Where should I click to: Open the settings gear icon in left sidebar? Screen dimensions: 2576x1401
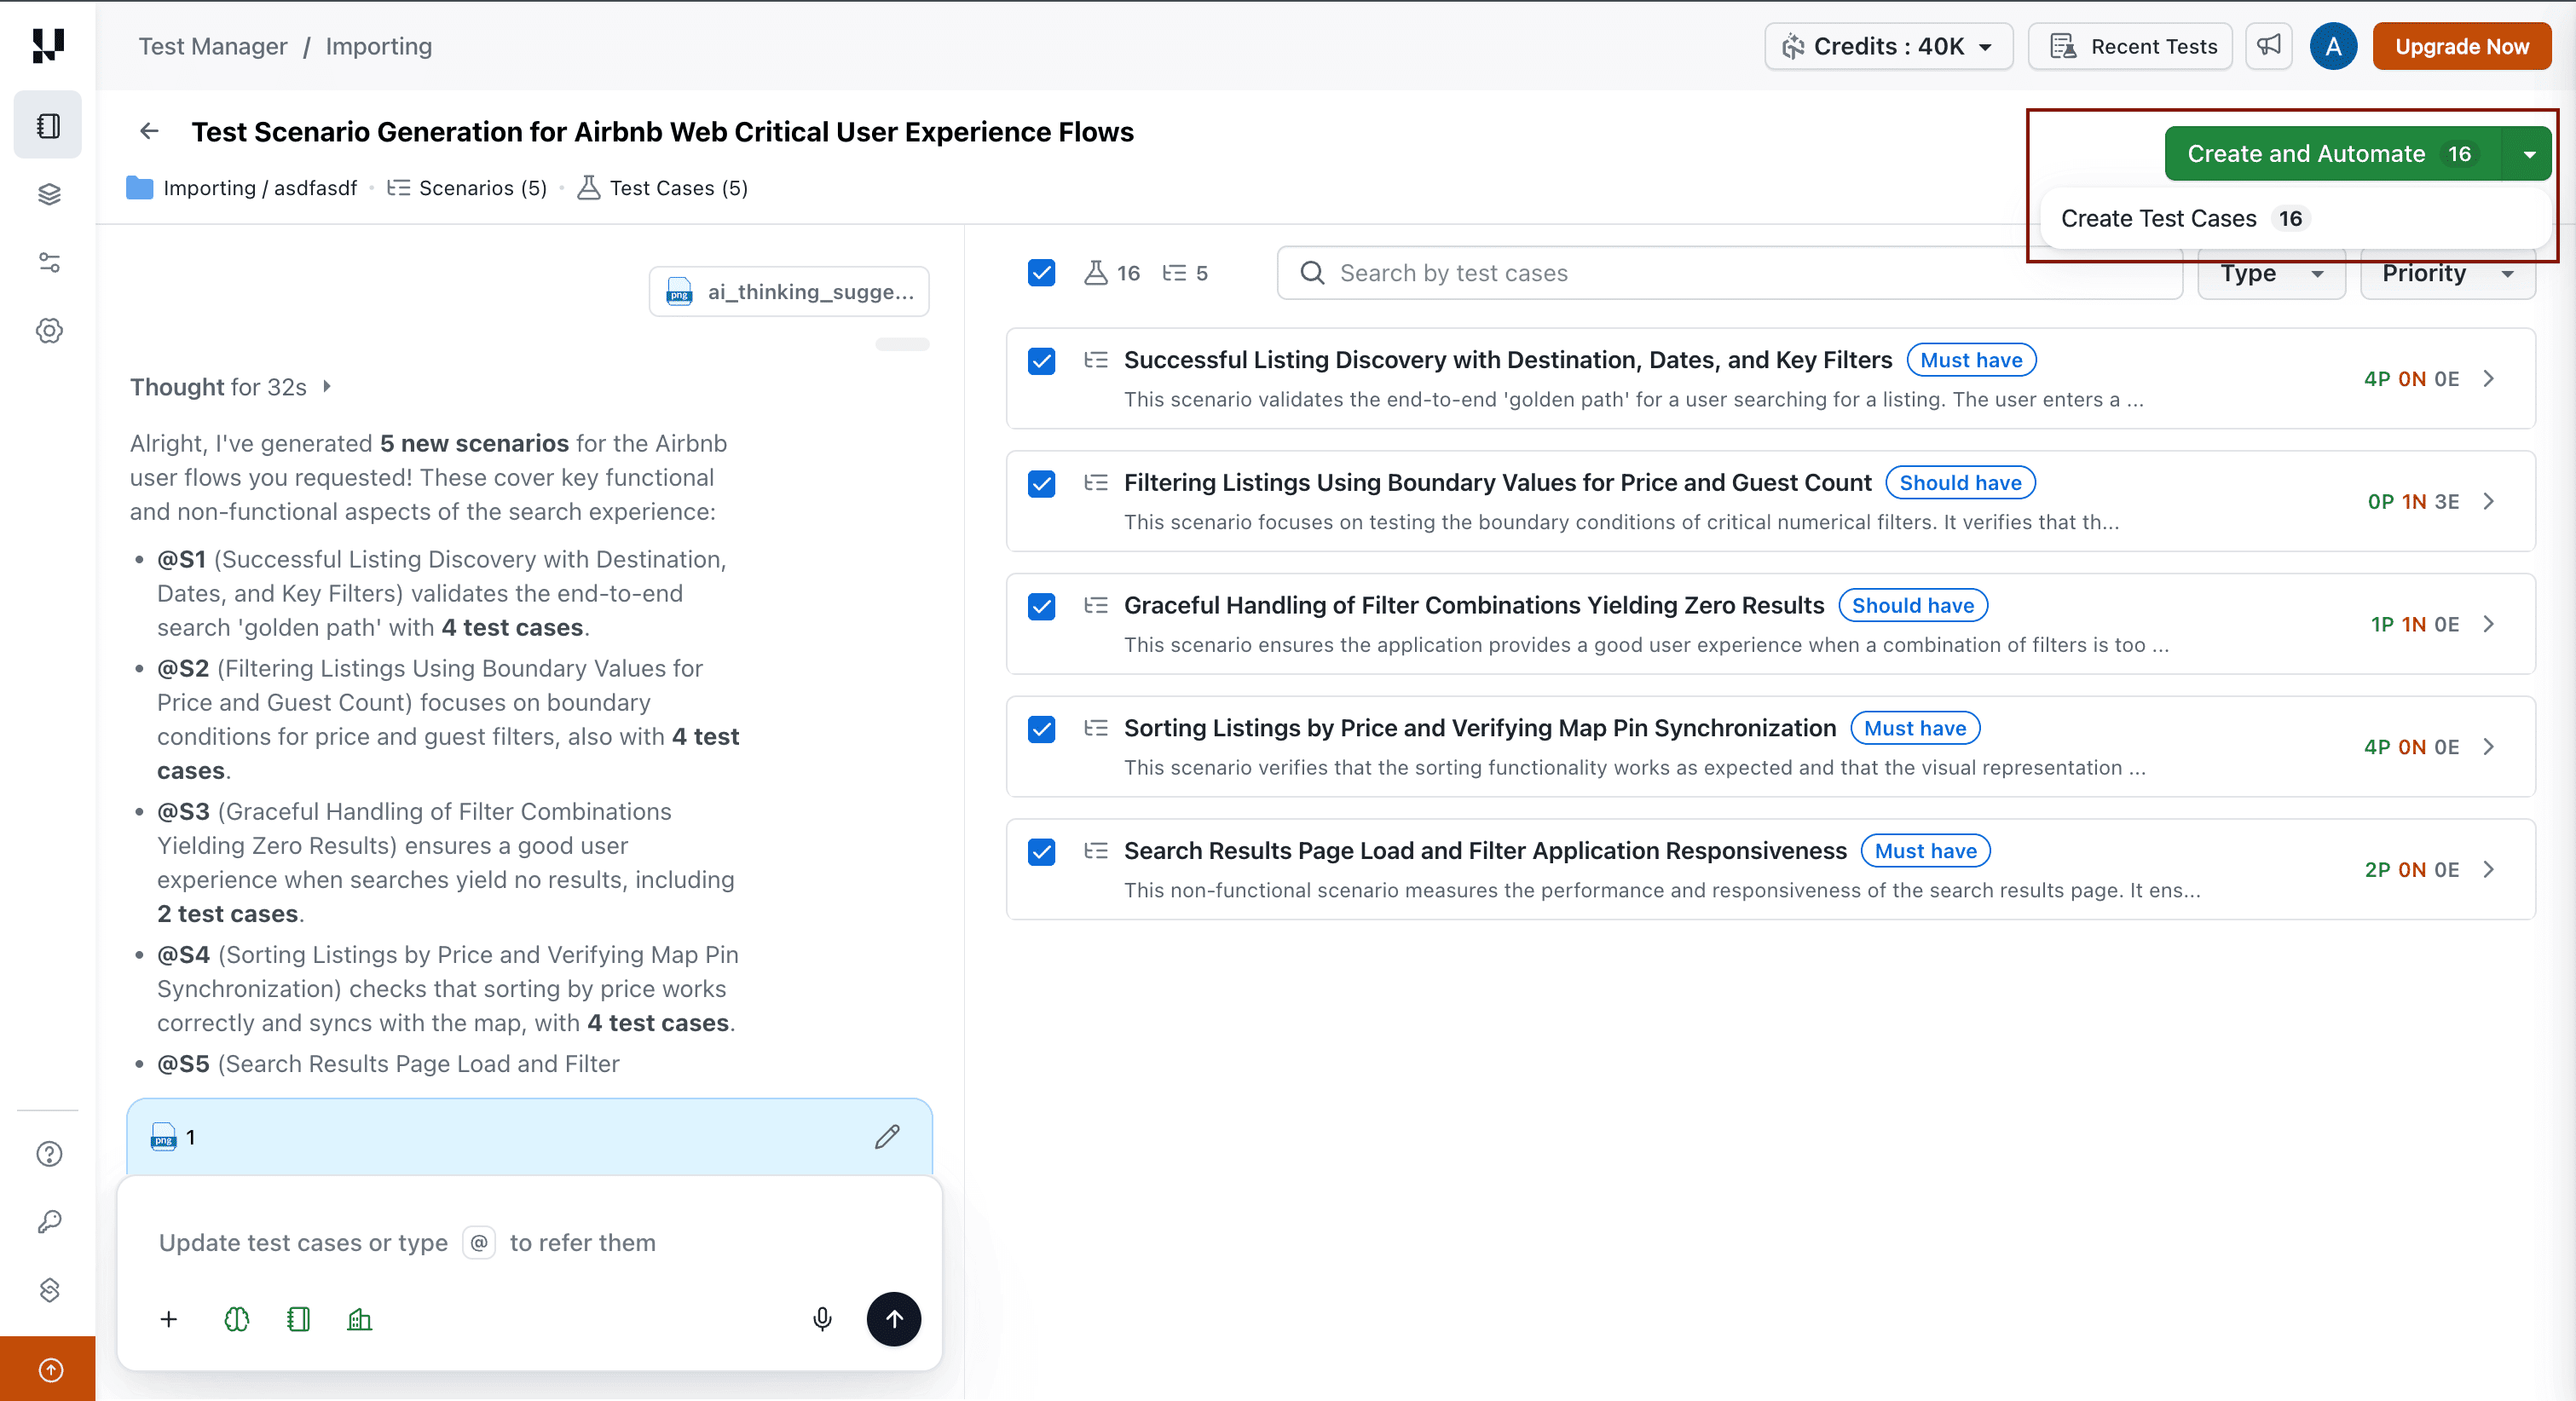[49, 331]
